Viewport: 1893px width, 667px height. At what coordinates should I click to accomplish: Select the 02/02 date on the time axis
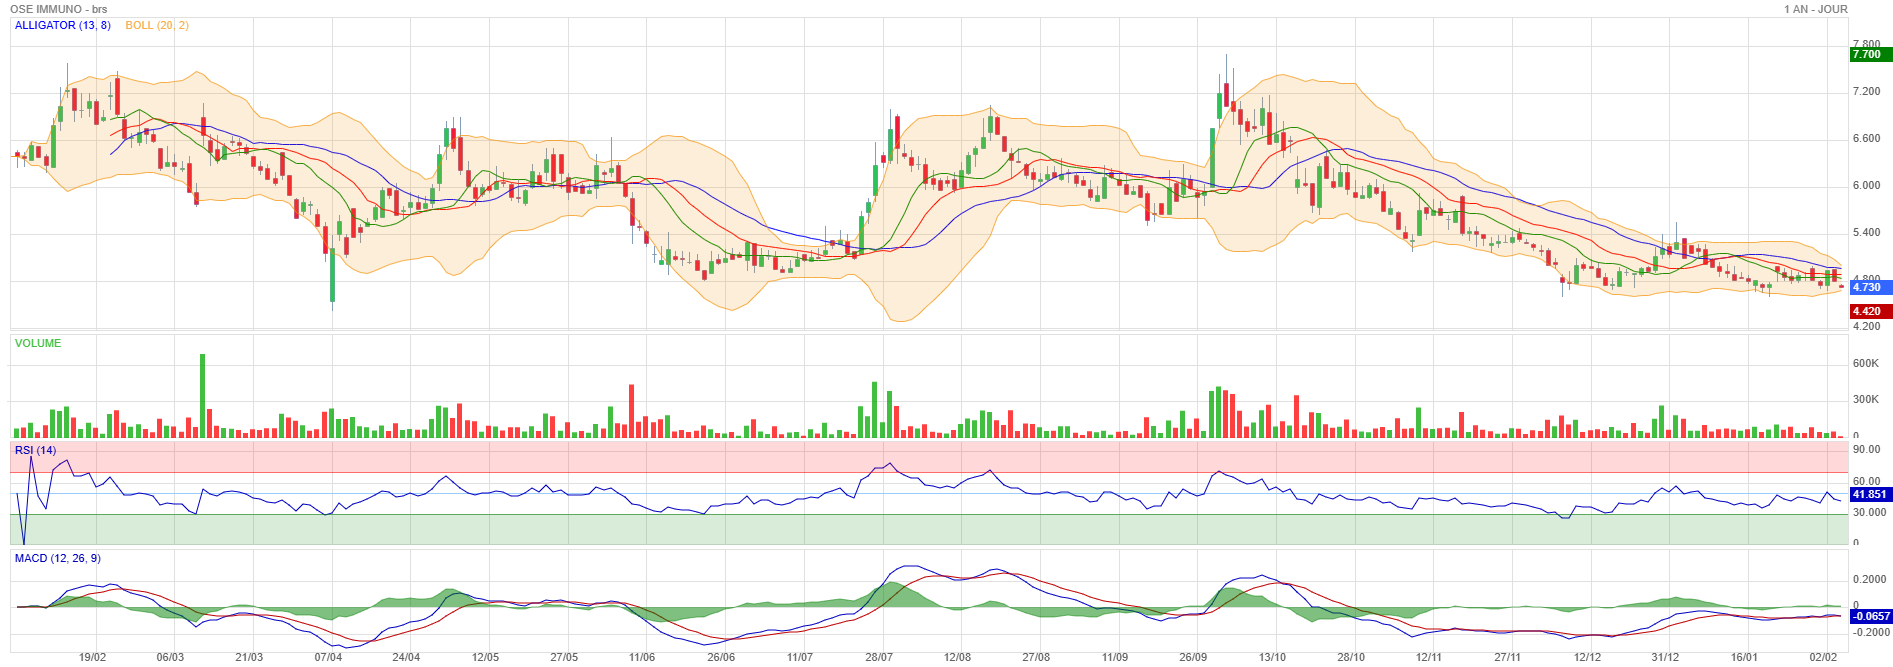[x=1823, y=657]
